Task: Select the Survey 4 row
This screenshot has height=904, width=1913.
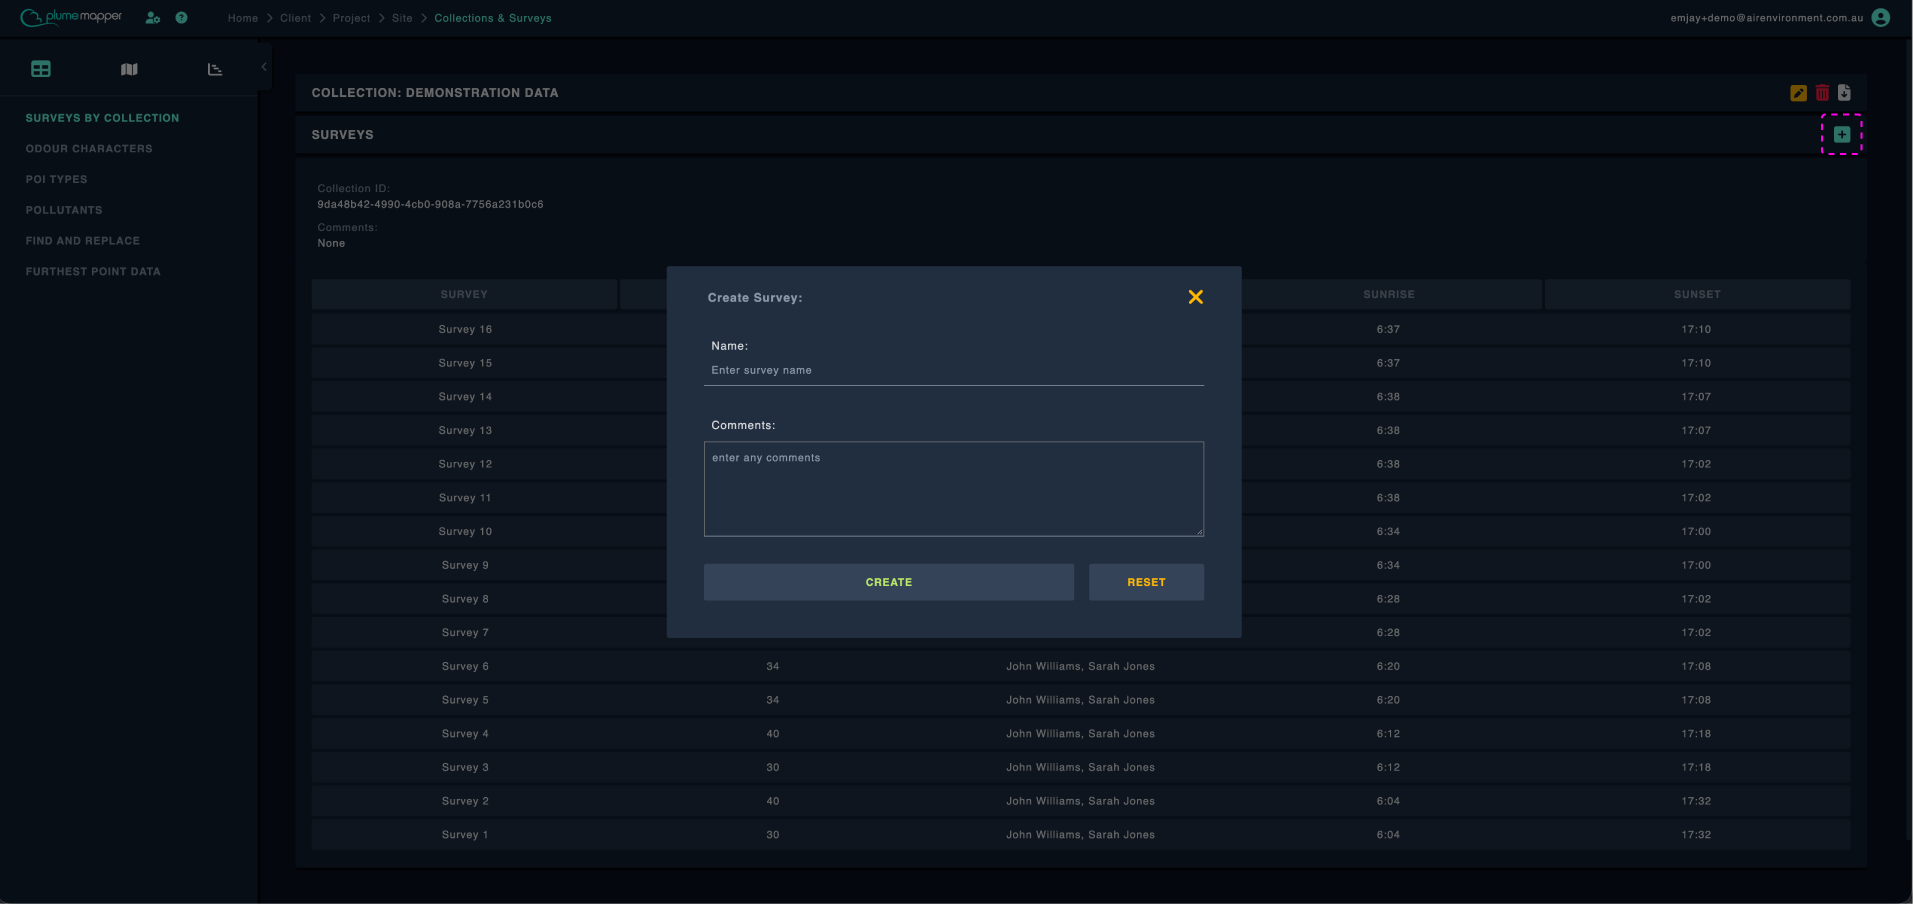Action: [x=1081, y=734]
